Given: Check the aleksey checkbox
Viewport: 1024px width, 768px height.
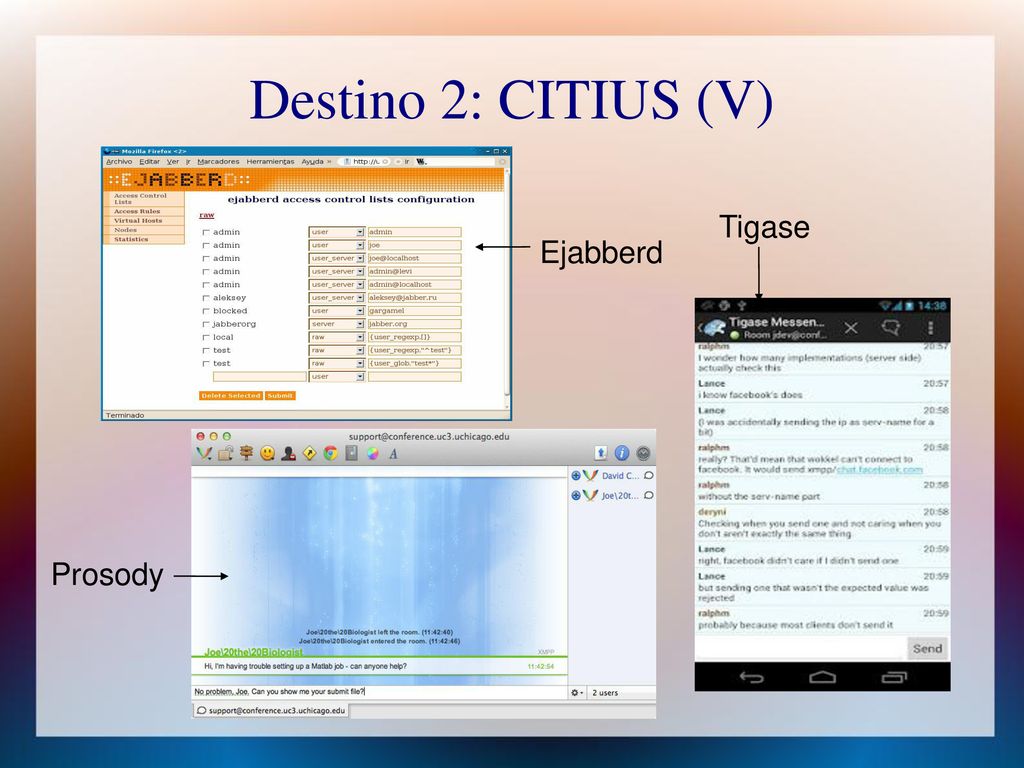Looking at the screenshot, I should point(206,298).
